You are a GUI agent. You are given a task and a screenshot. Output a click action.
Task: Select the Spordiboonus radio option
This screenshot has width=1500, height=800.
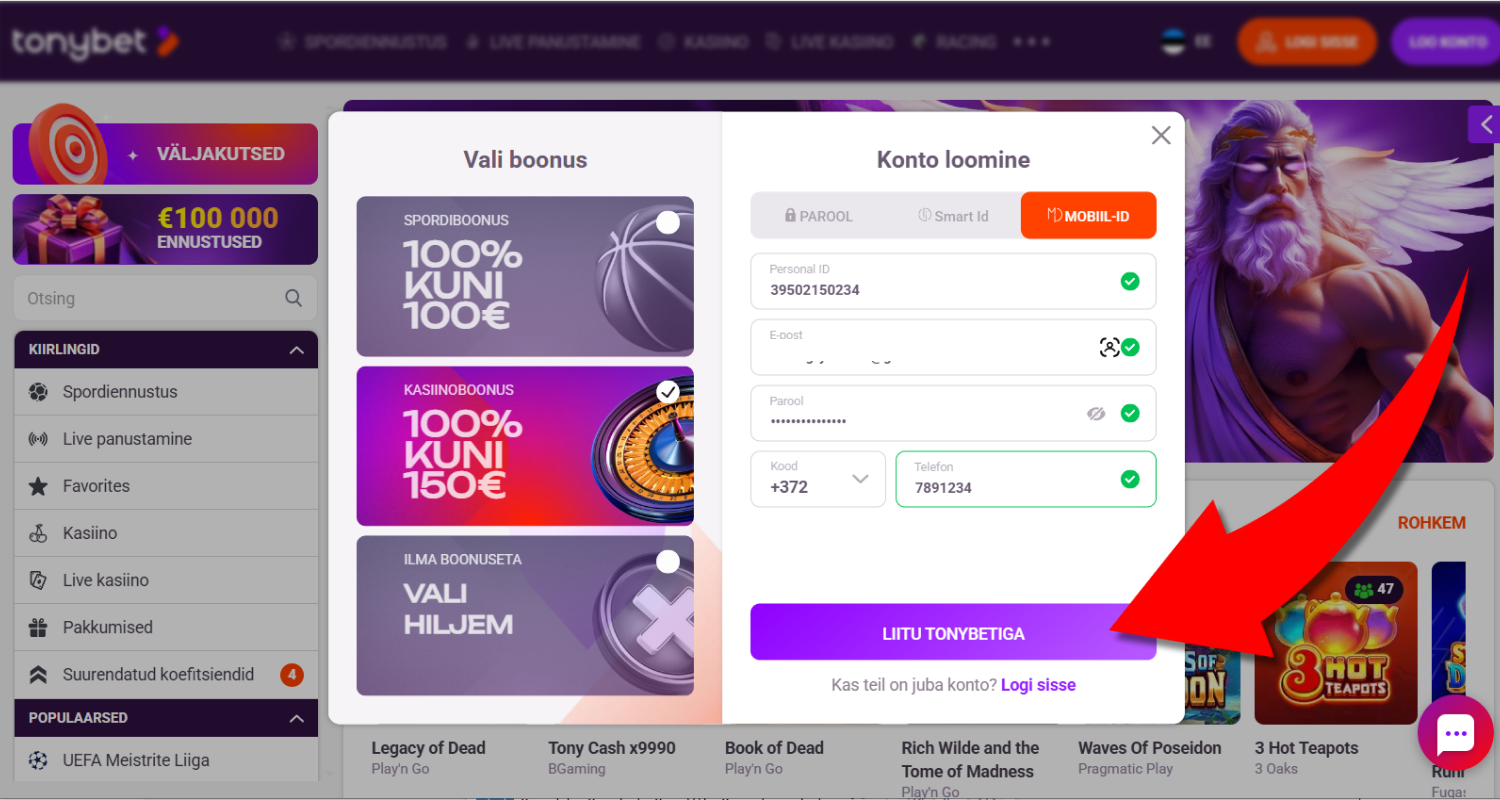[668, 223]
